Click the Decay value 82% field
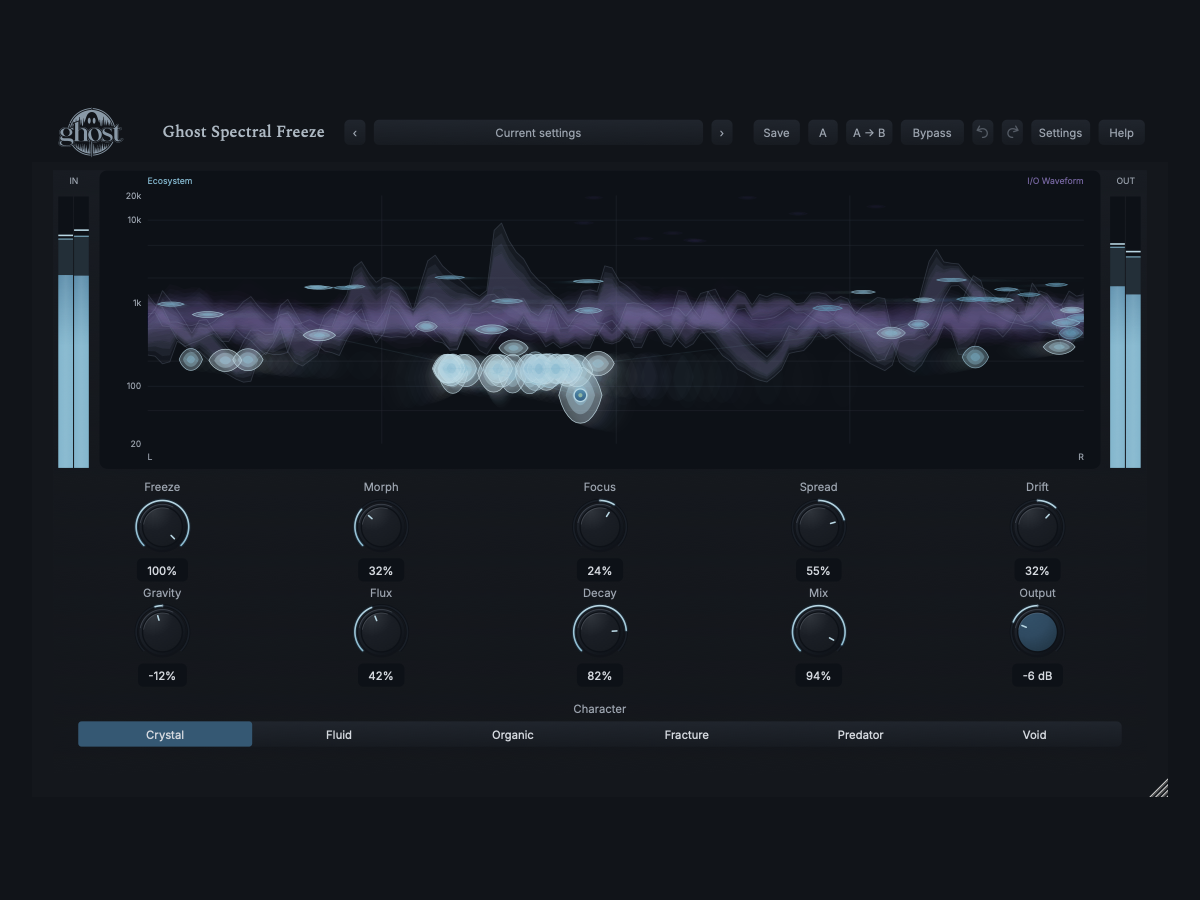1200x900 pixels. coord(599,676)
